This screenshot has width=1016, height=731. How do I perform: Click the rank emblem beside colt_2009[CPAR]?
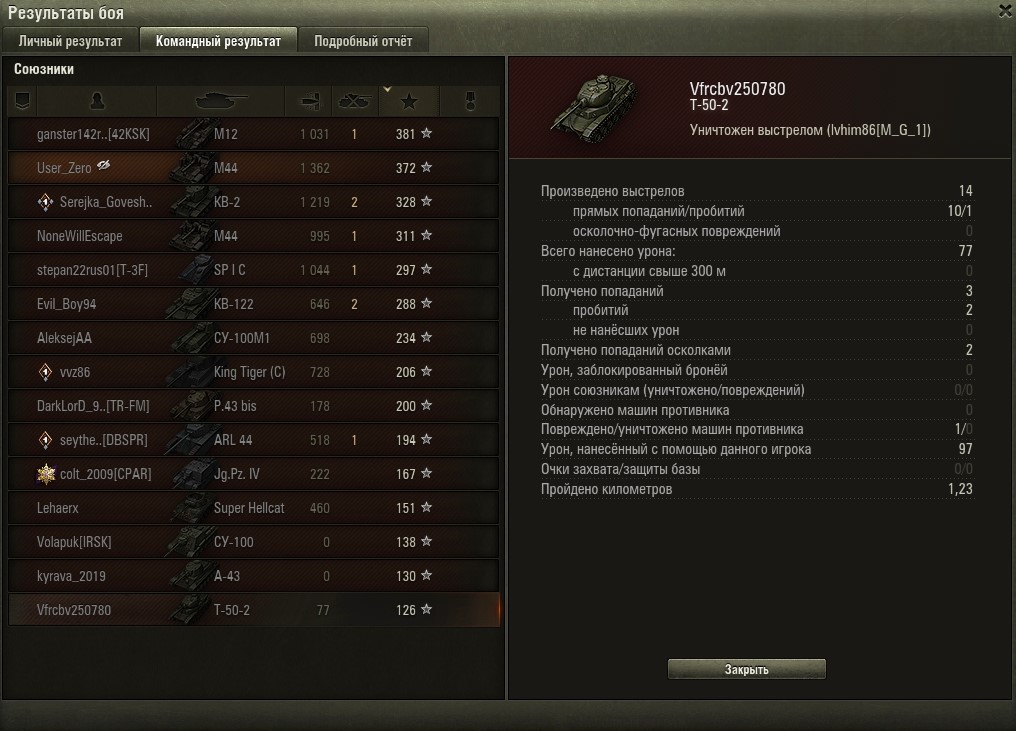pyautogui.click(x=46, y=474)
